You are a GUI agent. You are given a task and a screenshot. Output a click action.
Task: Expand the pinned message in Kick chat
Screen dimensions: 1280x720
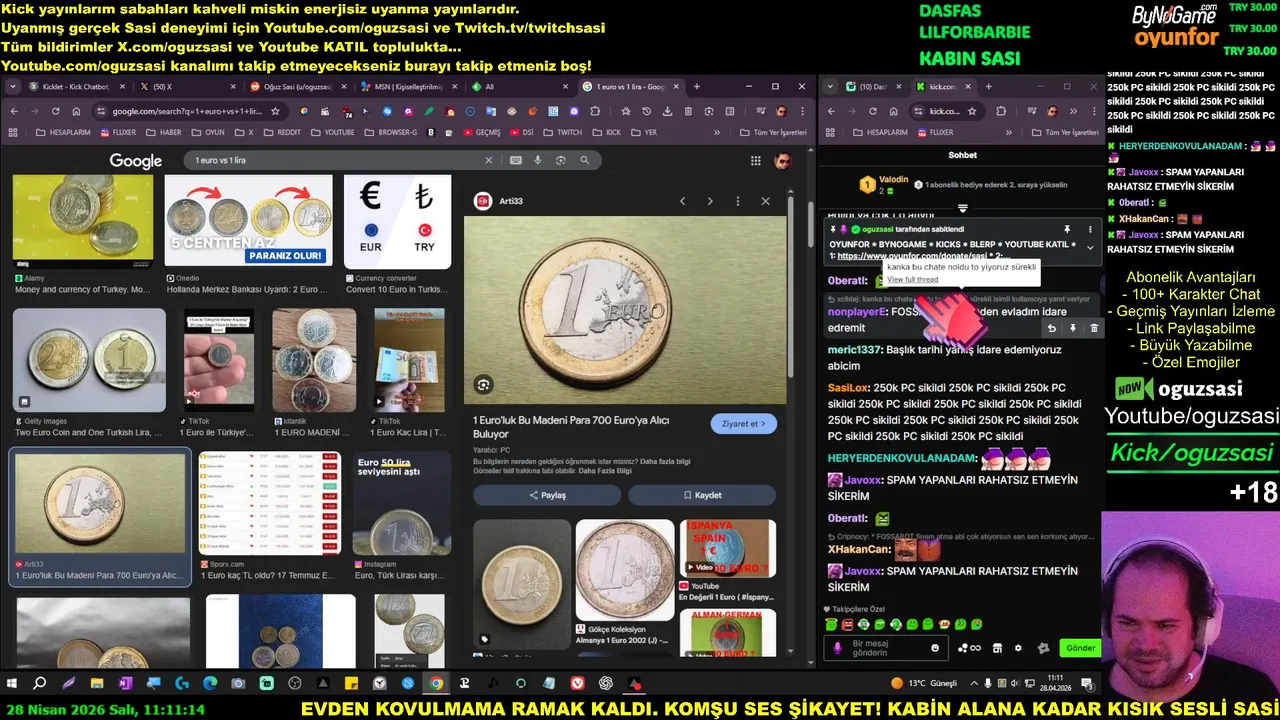(x=1090, y=248)
